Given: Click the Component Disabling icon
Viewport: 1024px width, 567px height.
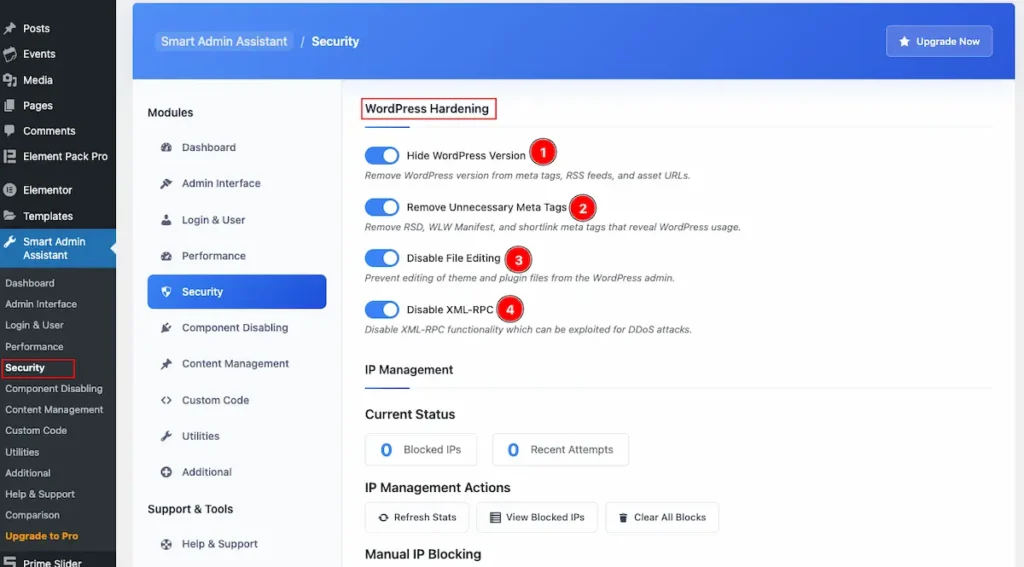Looking at the screenshot, I should 166,328.
